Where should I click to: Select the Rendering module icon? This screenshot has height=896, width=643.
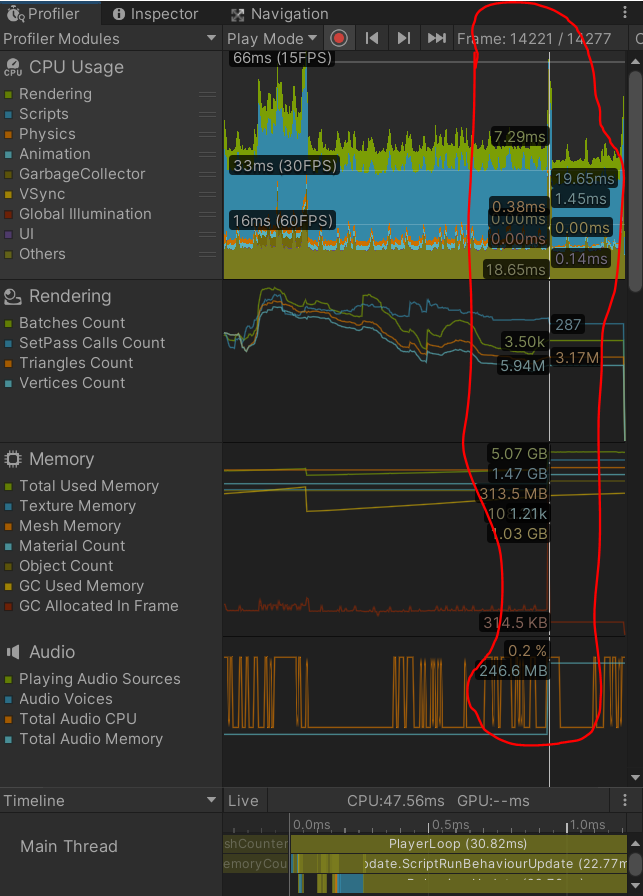coord(13,297)
